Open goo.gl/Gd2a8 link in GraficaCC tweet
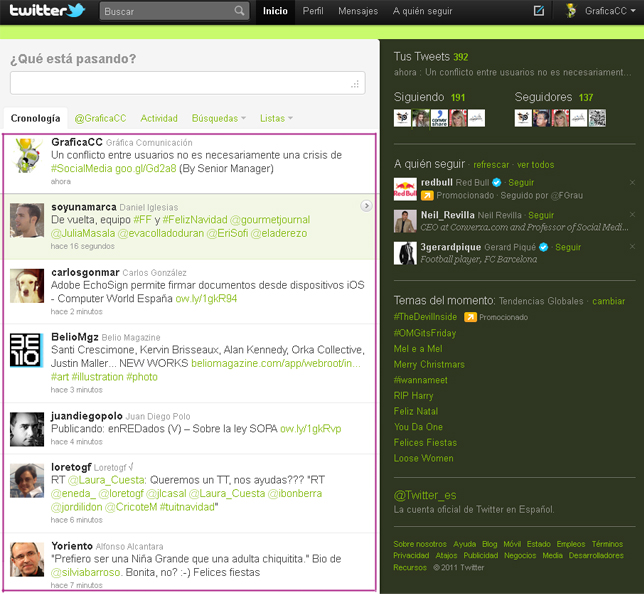The height and width of the screenshot is (594, 644). (145, 168)
